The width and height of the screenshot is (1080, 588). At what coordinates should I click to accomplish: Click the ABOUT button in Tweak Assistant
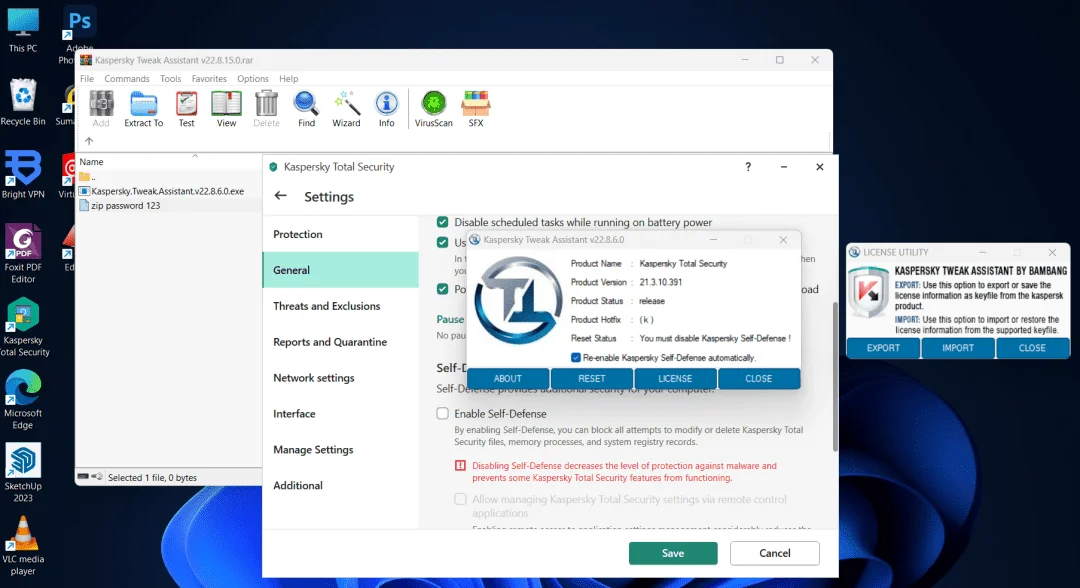tap(508, 379)
